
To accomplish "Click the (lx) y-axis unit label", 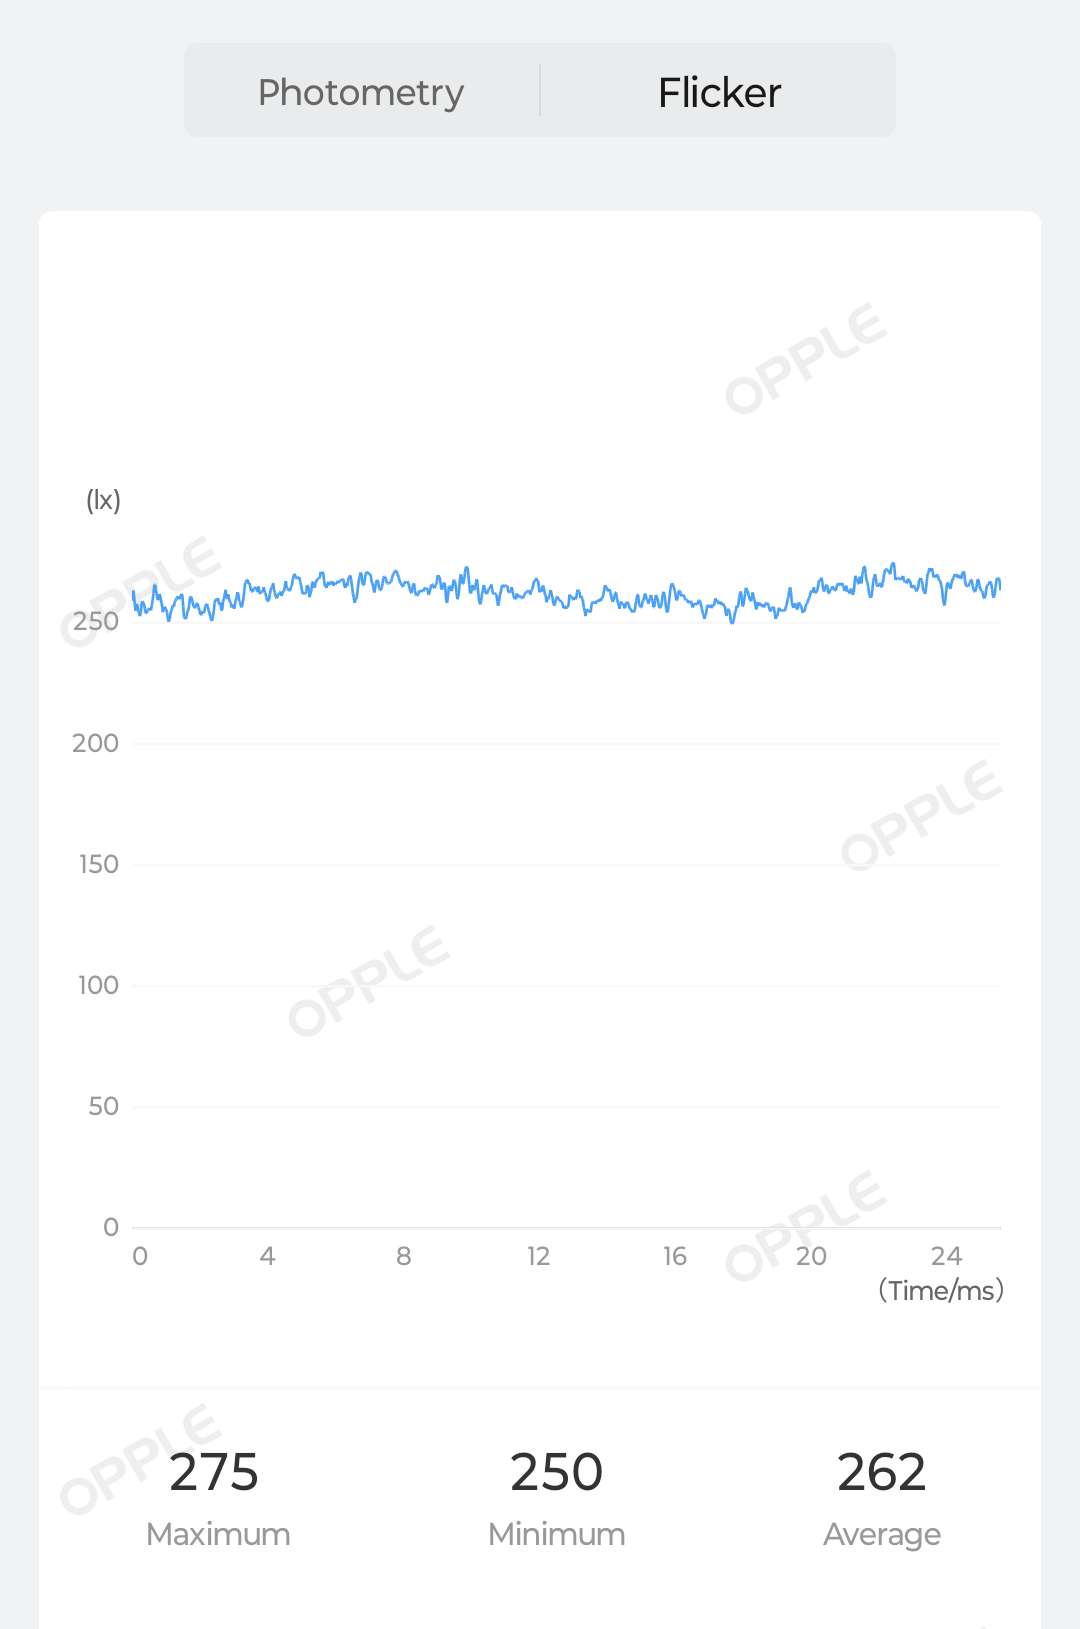I will coord(103,500).
